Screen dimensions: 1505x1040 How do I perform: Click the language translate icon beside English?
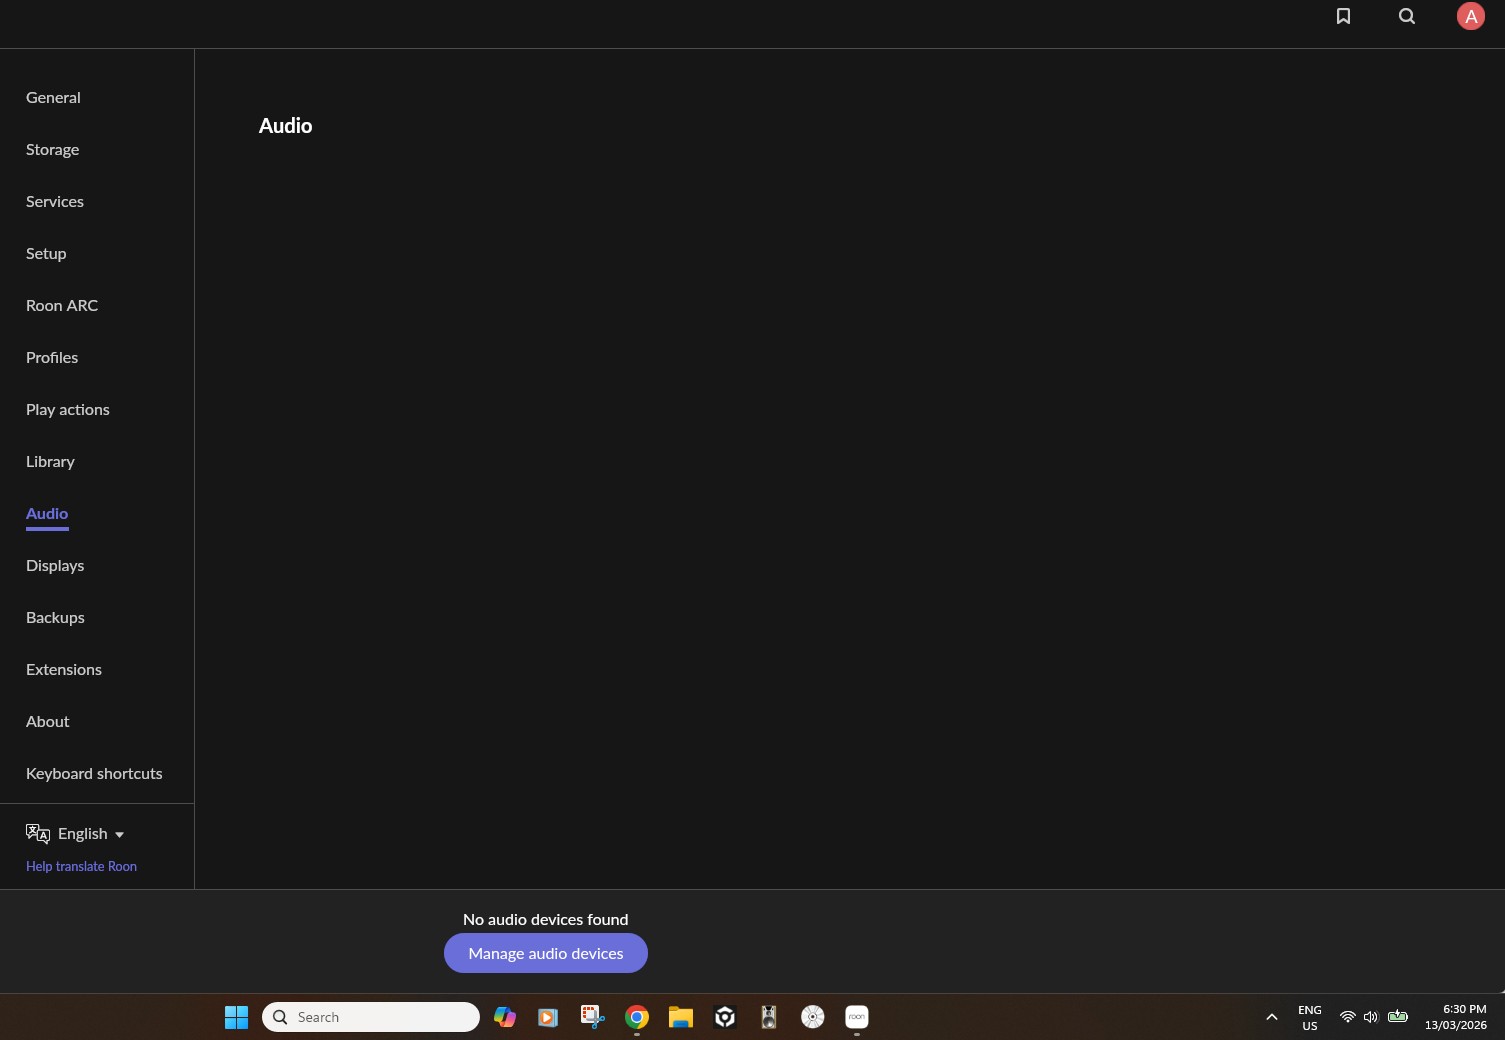pos(37,834)
